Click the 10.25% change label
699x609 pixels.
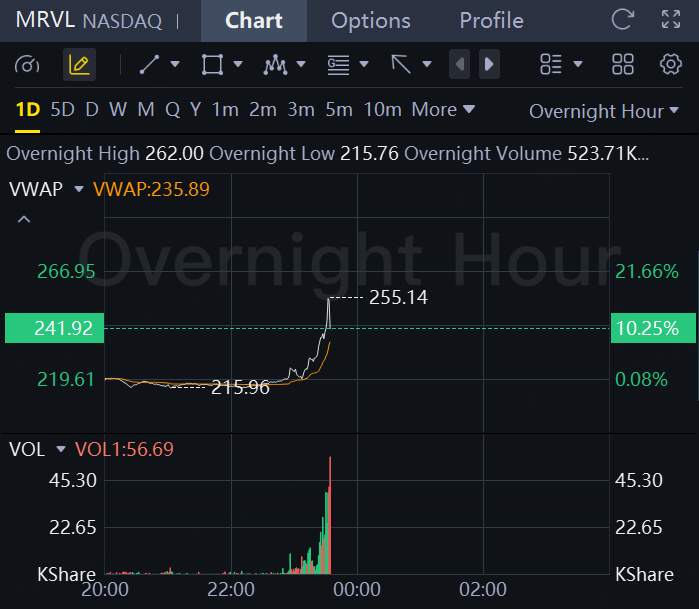[x=653, y=328]
